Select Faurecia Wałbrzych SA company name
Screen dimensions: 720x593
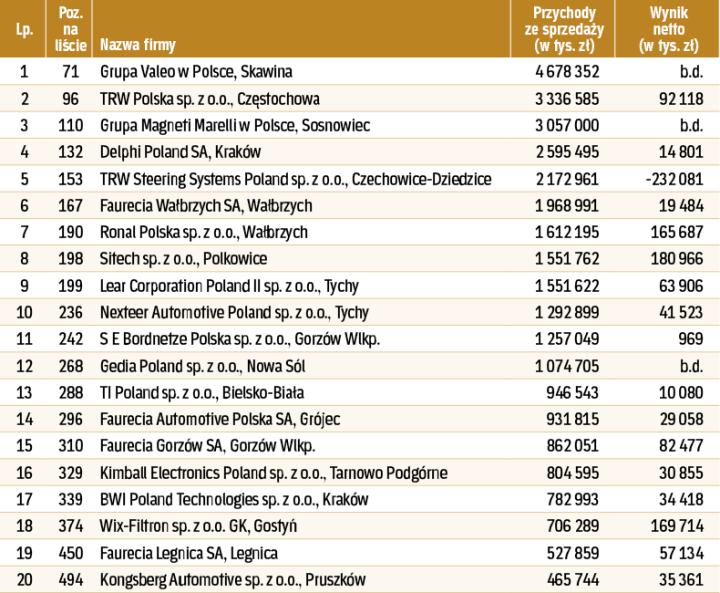click(206, 205)
